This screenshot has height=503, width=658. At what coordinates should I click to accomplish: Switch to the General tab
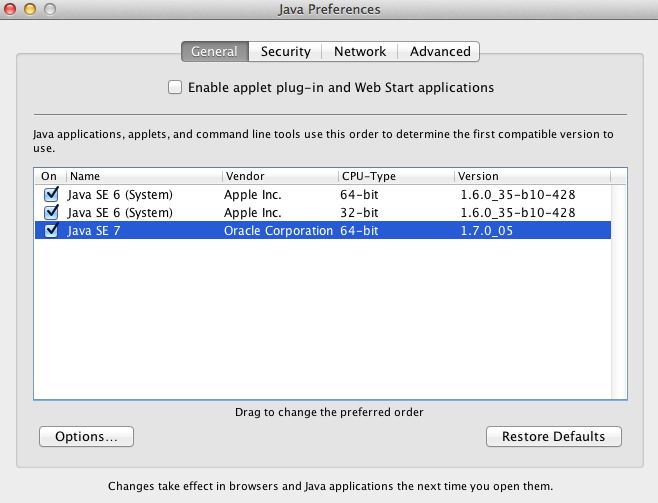coord(215,52)
